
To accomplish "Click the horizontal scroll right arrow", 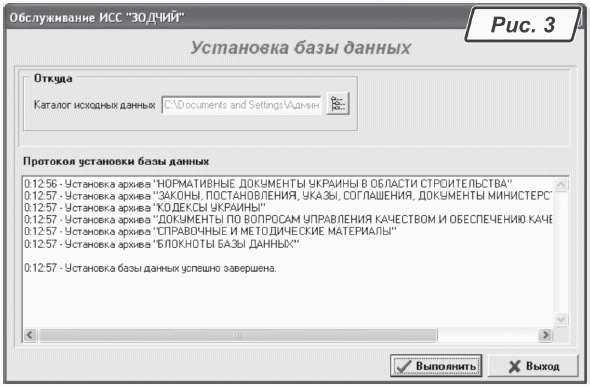I will pos(544,335).
